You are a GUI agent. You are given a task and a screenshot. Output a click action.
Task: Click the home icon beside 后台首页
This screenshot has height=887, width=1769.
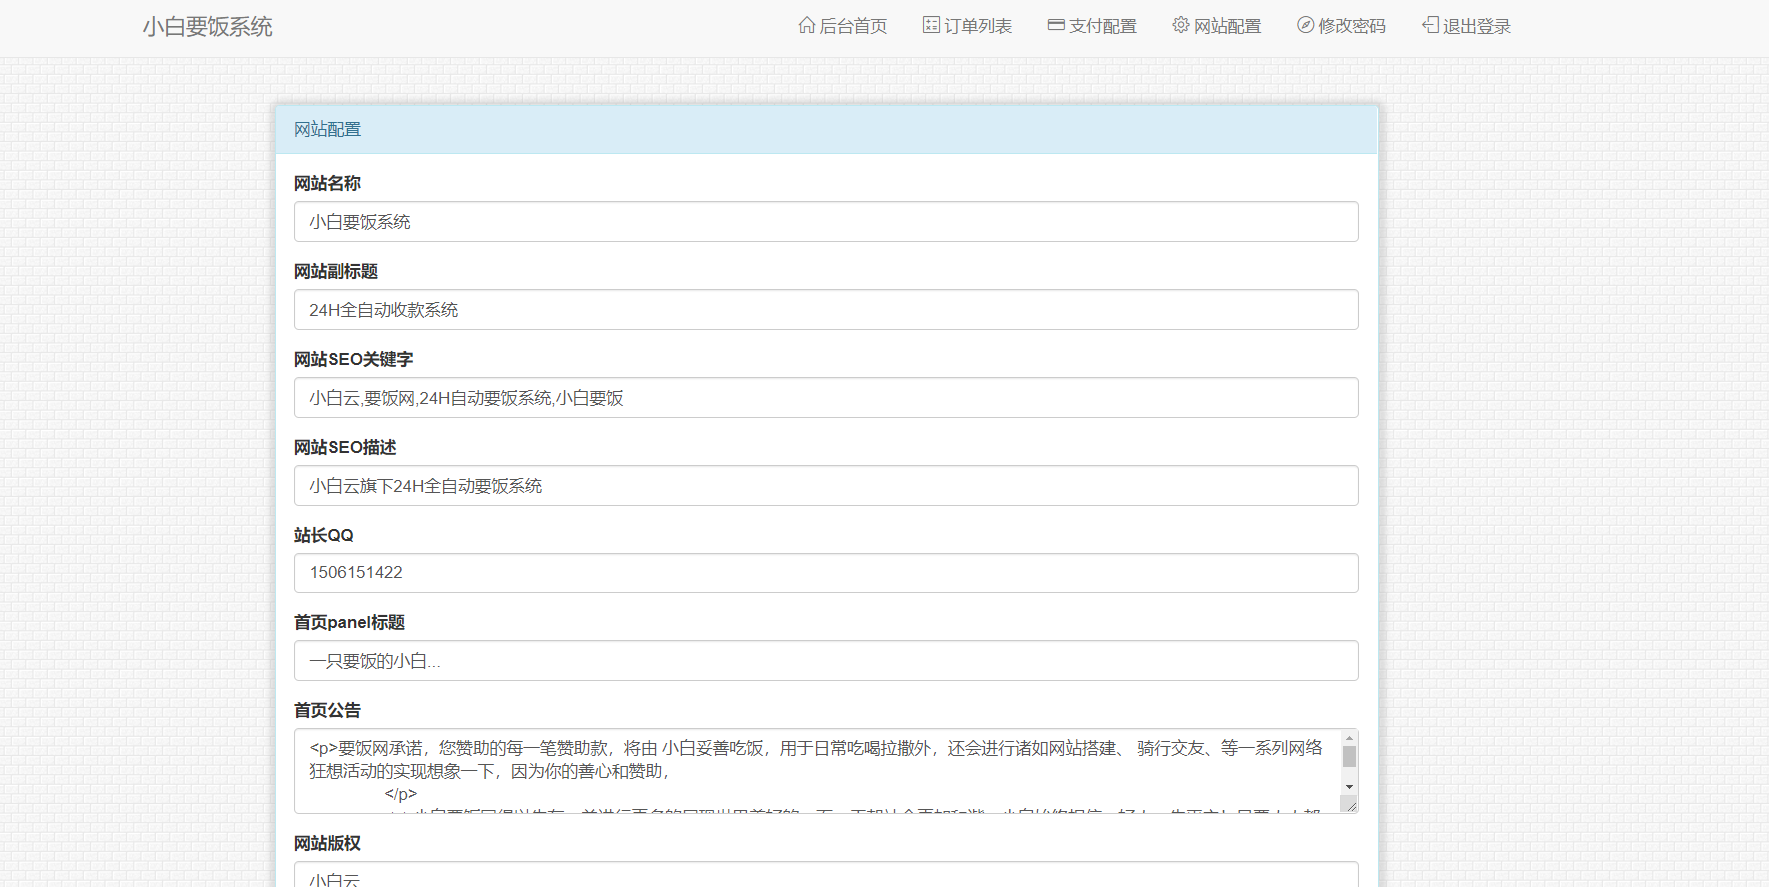pyautogui.click(x=806, y=25)
